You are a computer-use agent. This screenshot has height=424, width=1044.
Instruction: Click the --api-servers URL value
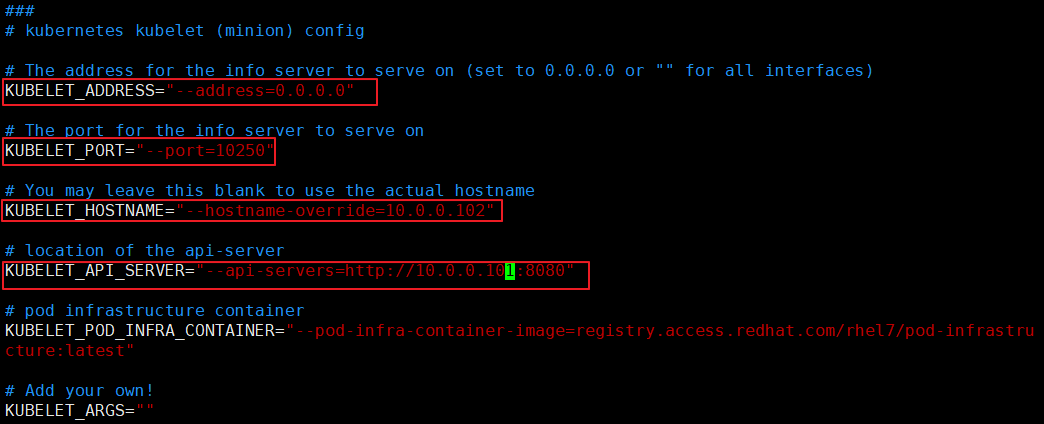point(380,271)
